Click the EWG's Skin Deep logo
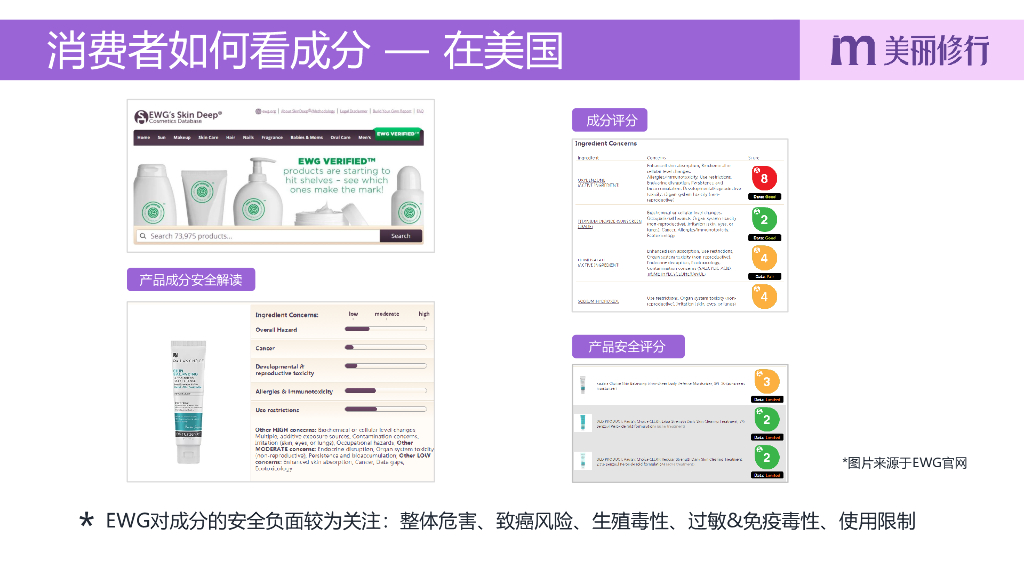The image size is (1024, 576). click(178, 116)
